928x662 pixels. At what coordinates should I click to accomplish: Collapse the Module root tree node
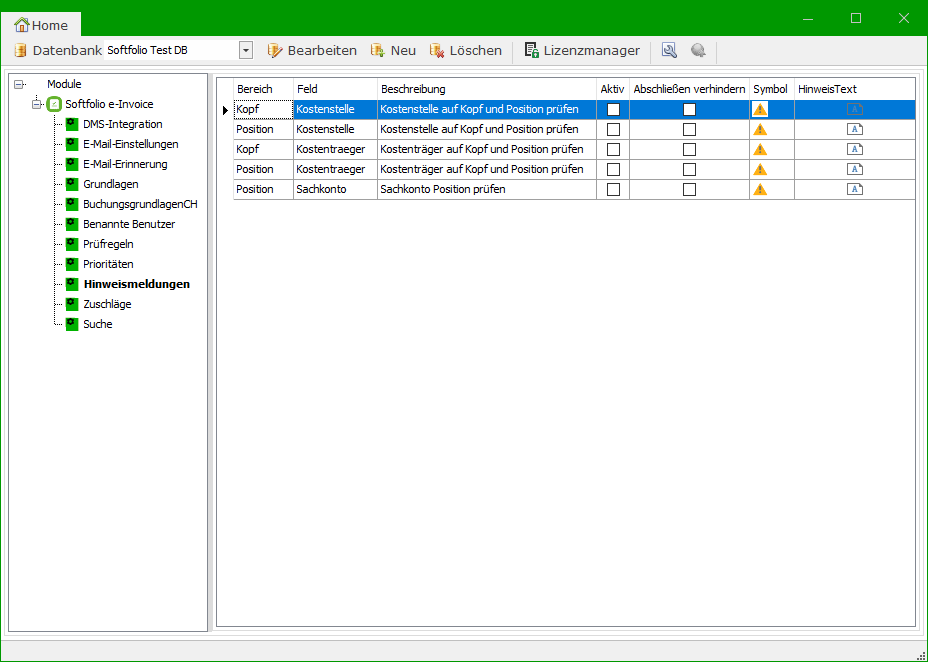coord(19,84)
